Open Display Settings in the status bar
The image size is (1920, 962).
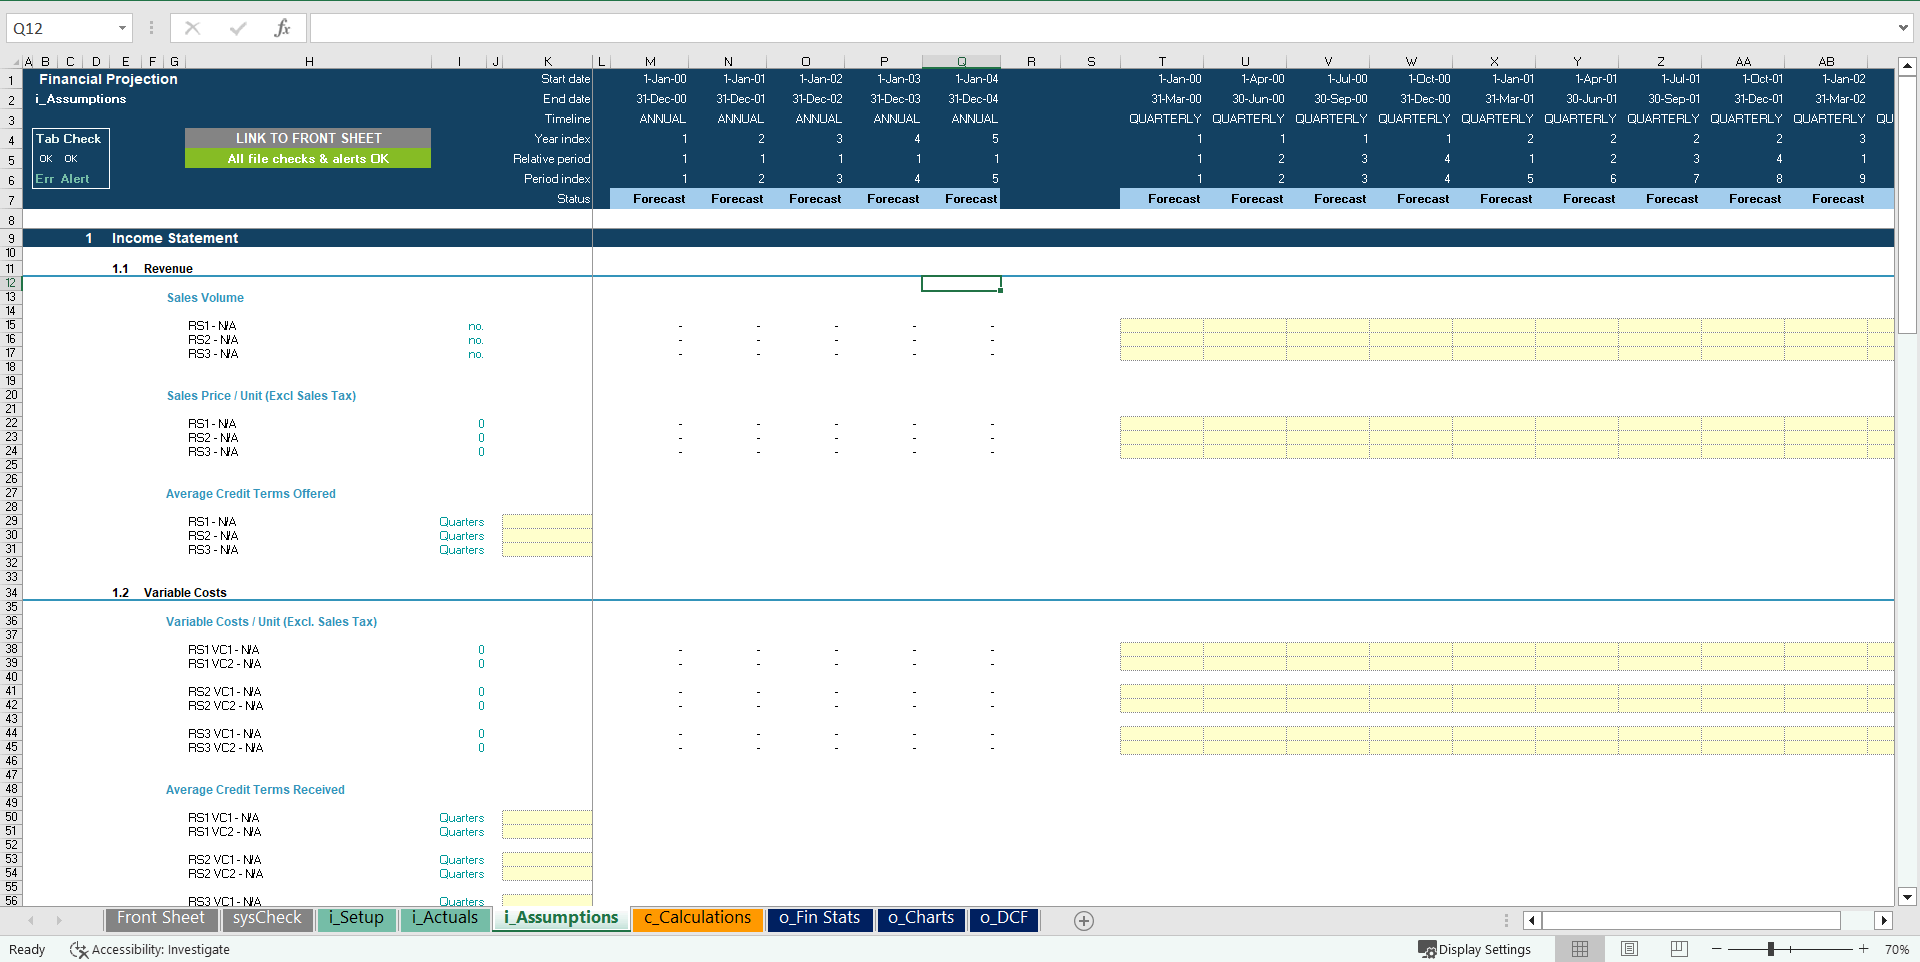(1476, 949)
